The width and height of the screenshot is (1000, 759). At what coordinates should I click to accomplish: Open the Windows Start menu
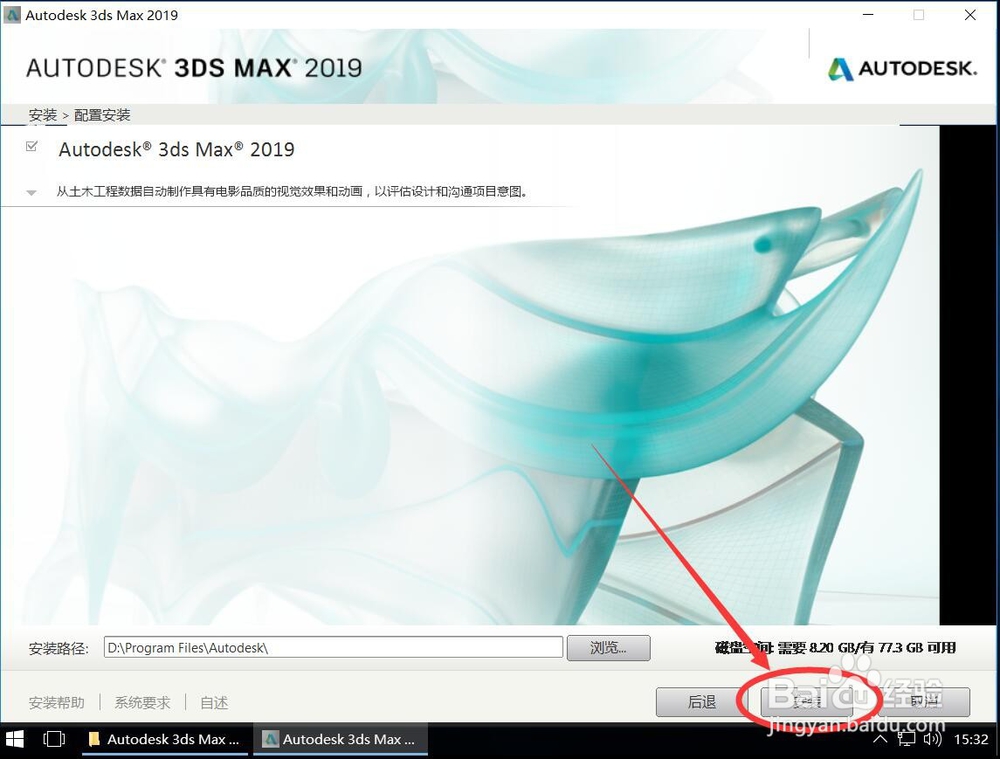pyautogui.click(x=15, y=739)
